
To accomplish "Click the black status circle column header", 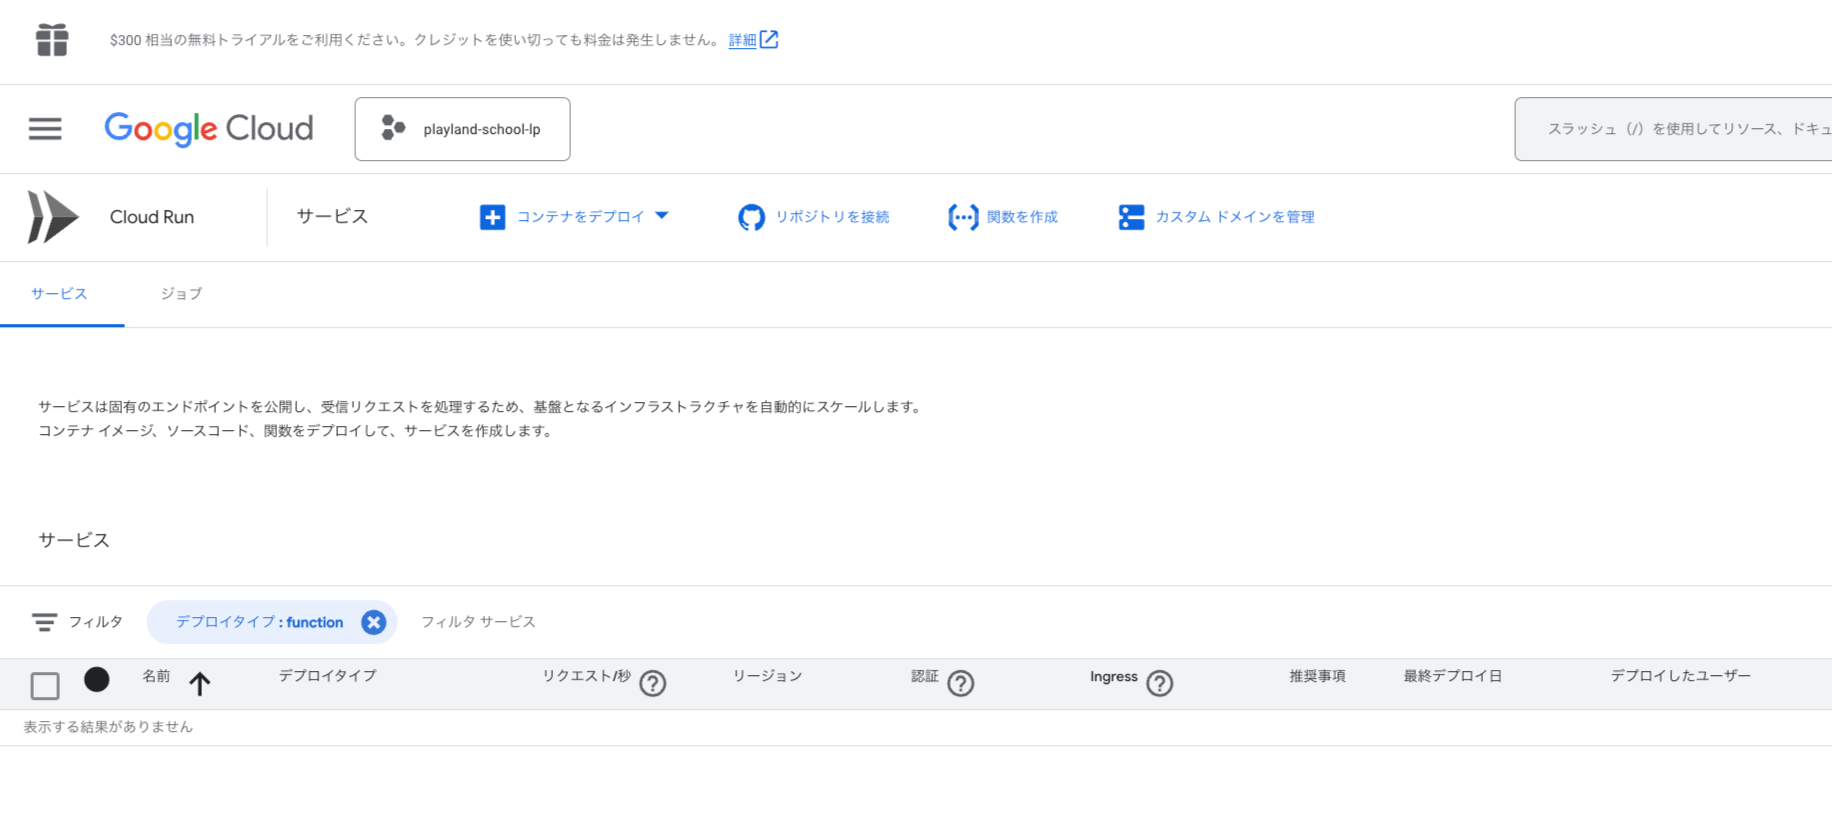I will pyautogui.click(x=97, y=680).
